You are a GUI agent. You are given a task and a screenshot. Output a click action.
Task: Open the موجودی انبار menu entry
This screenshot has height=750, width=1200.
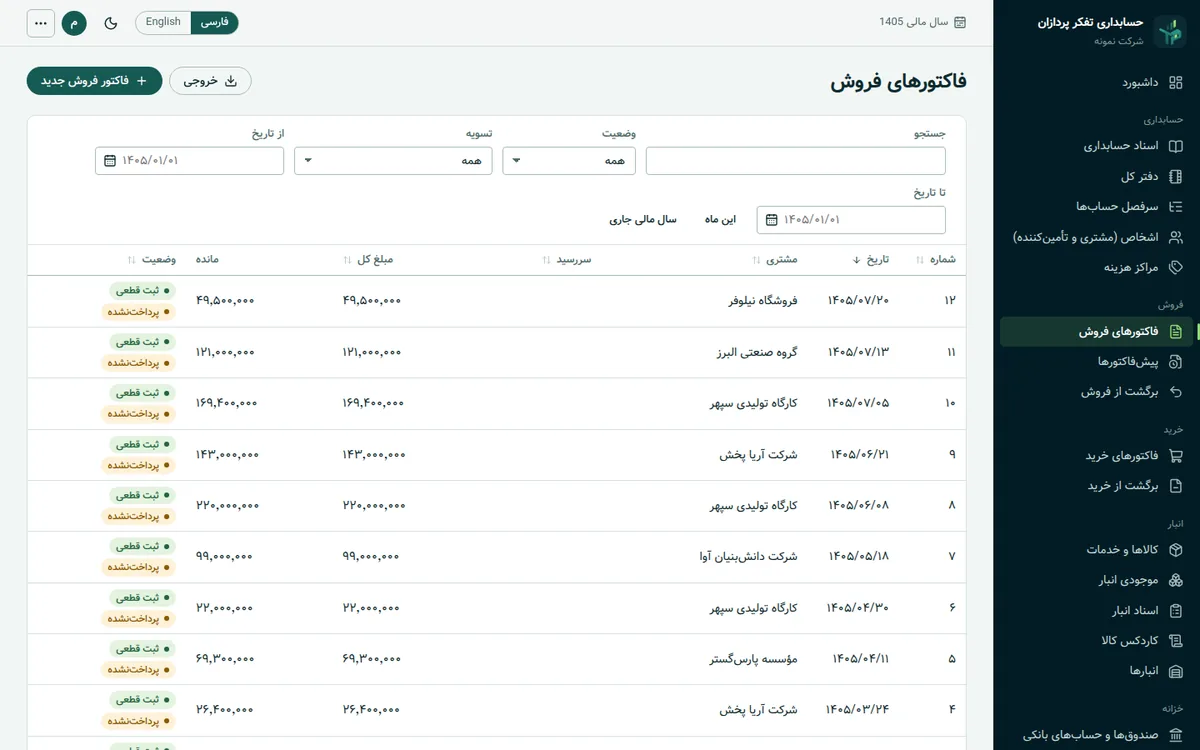pyautogui.click(x=1096, y=580)
